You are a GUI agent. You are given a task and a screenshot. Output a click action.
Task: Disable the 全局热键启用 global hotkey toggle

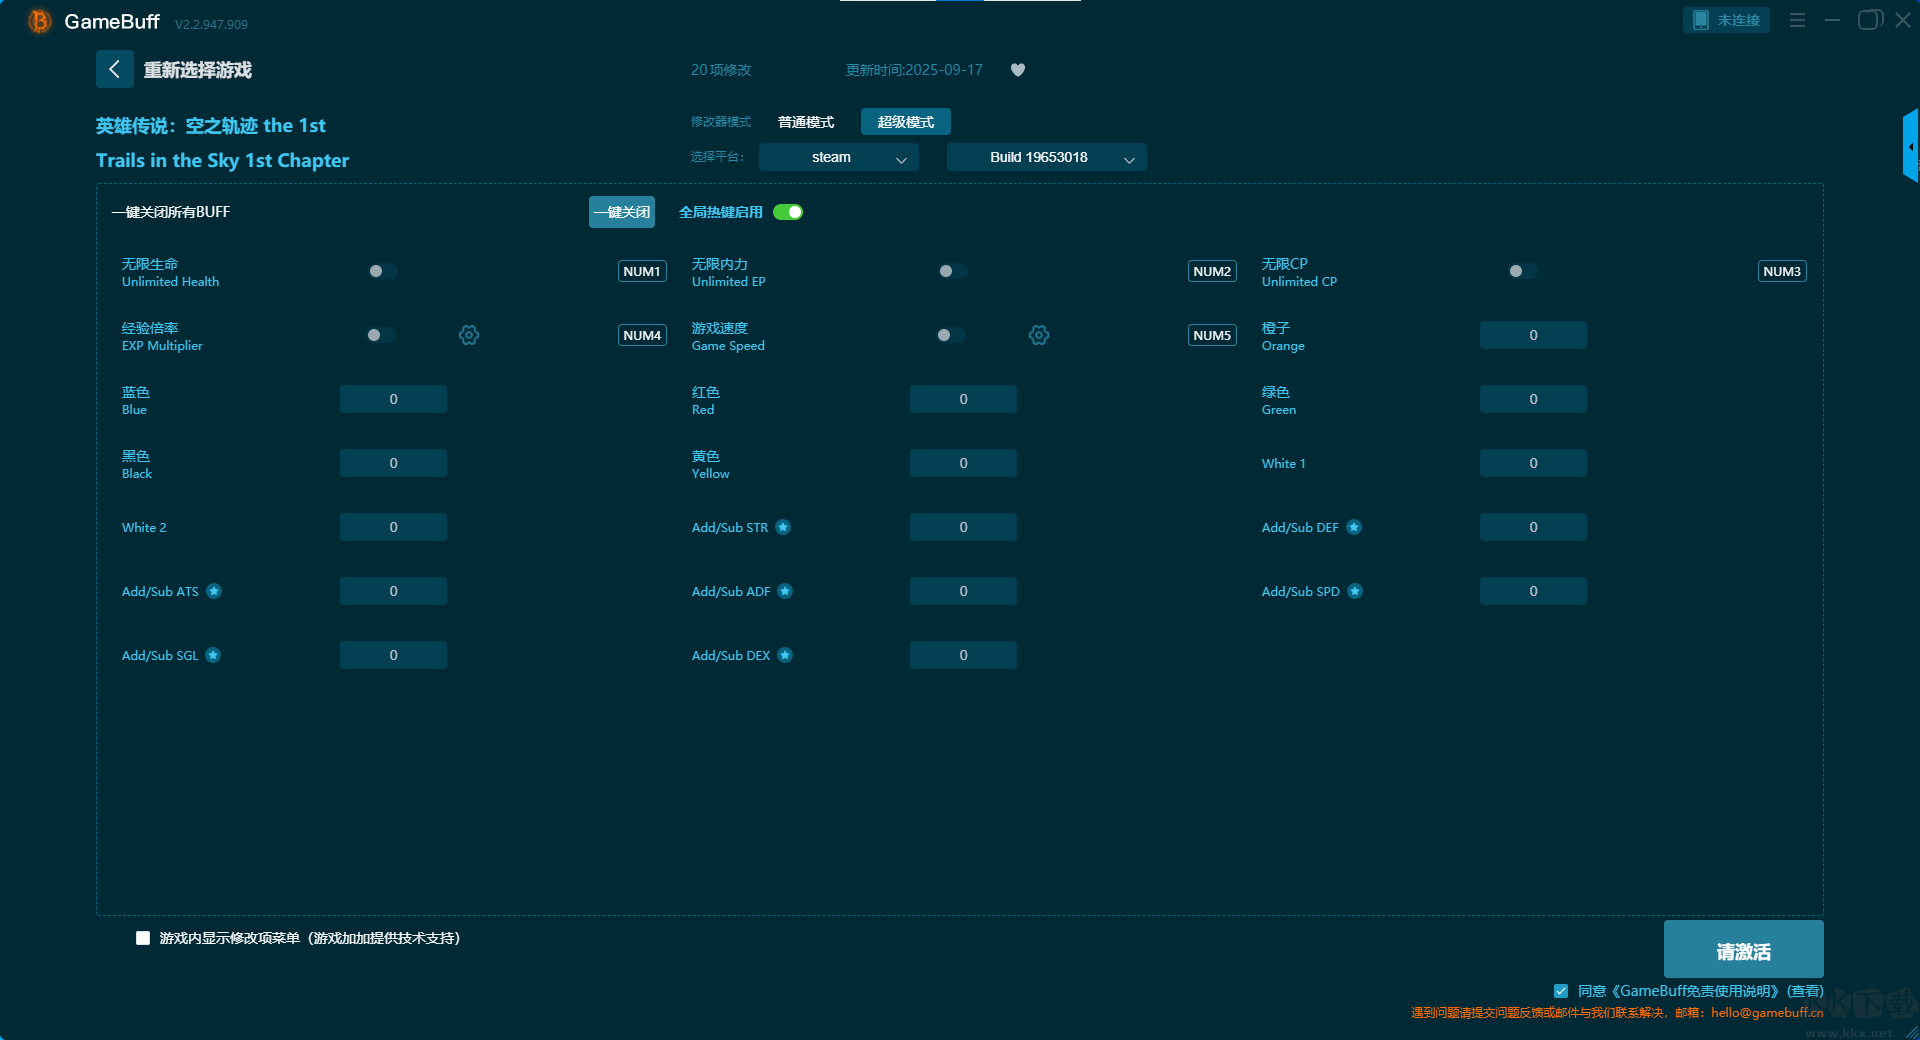(788, 212)
